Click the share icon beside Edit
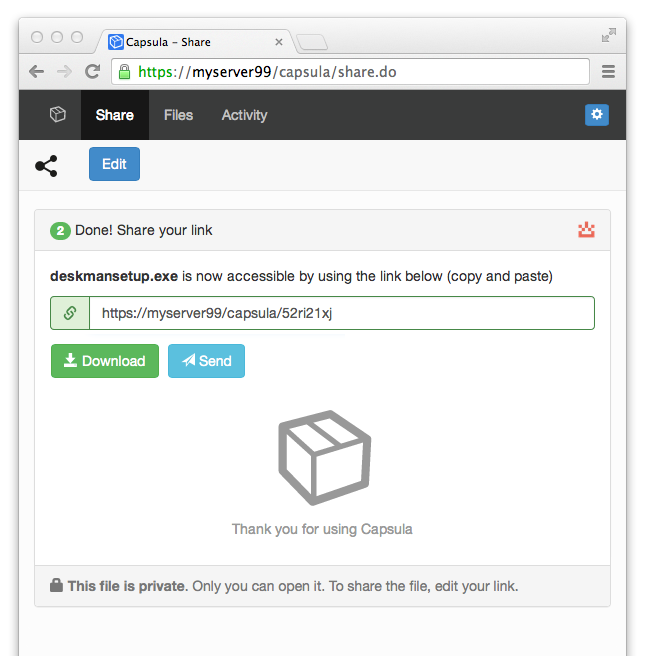The width and height of the screenshot is (647, 656). [46, 166]
